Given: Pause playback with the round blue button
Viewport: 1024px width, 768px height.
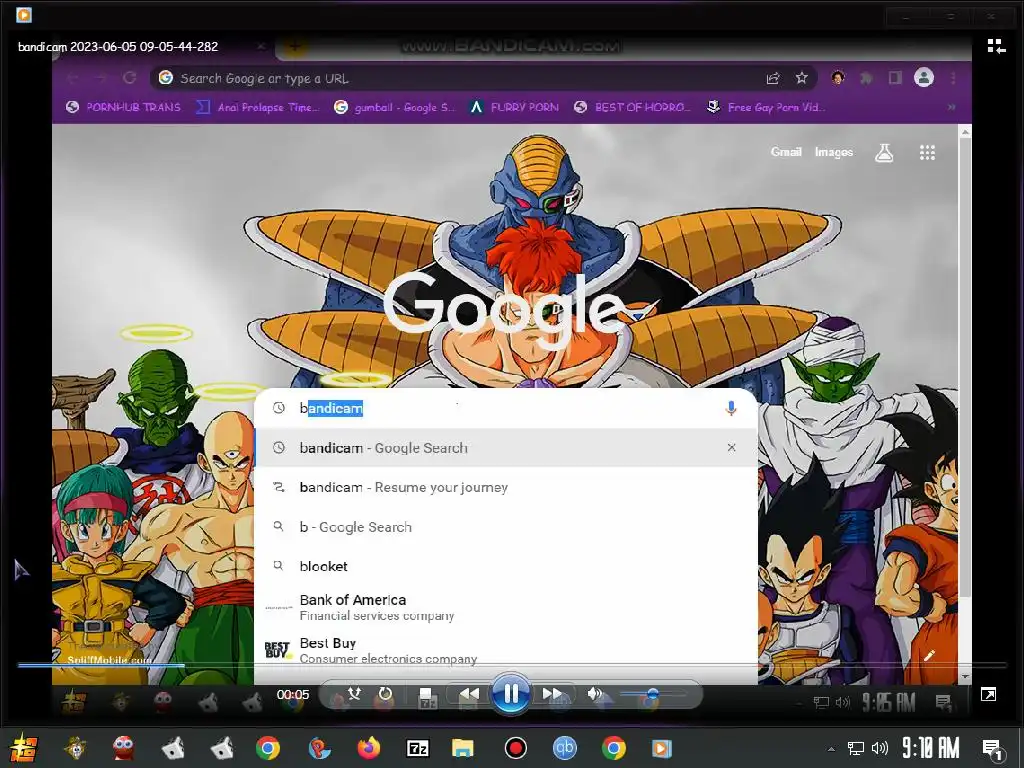Looking at the screenshot, I should (x=511, y=694).
